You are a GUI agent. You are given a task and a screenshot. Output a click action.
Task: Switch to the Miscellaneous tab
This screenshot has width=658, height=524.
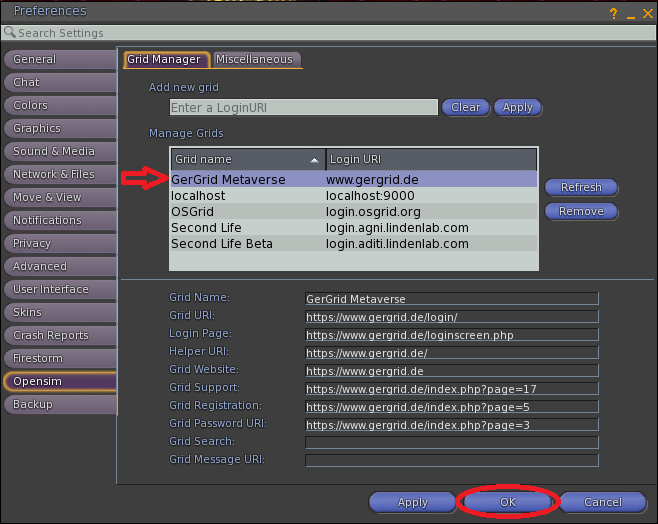(256, 60)
